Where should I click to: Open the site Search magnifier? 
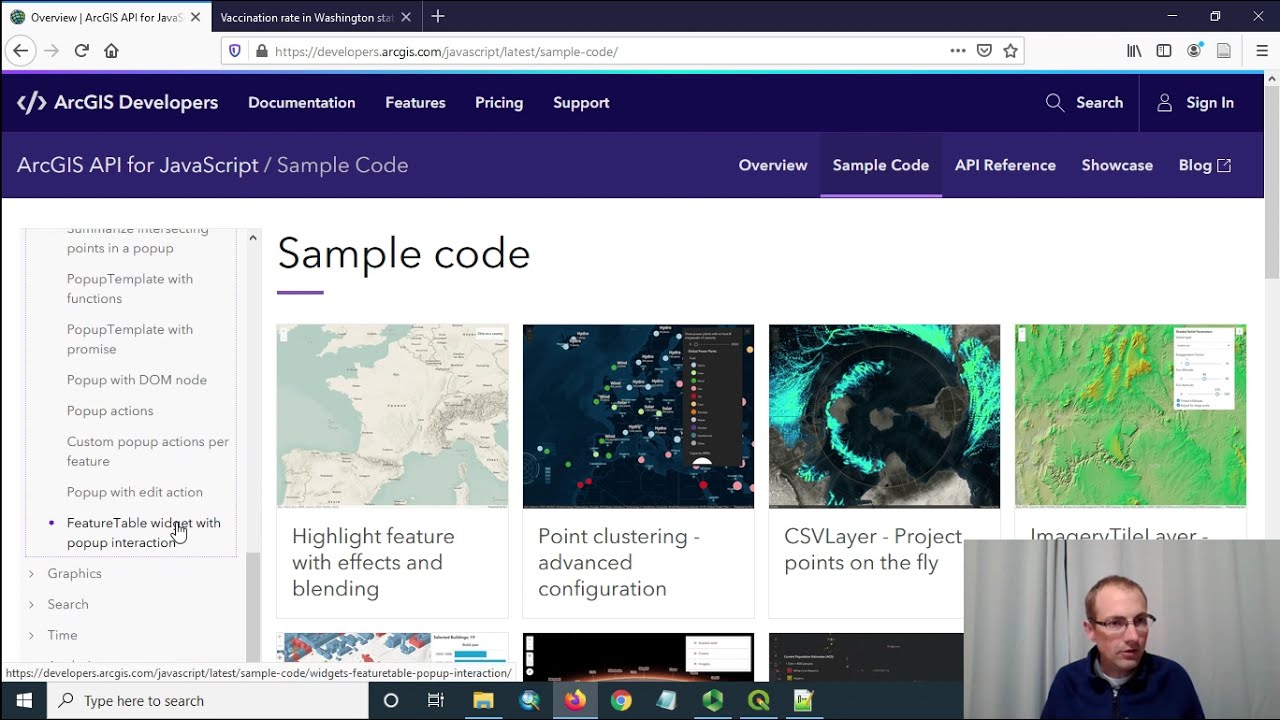pos(1084,103)
